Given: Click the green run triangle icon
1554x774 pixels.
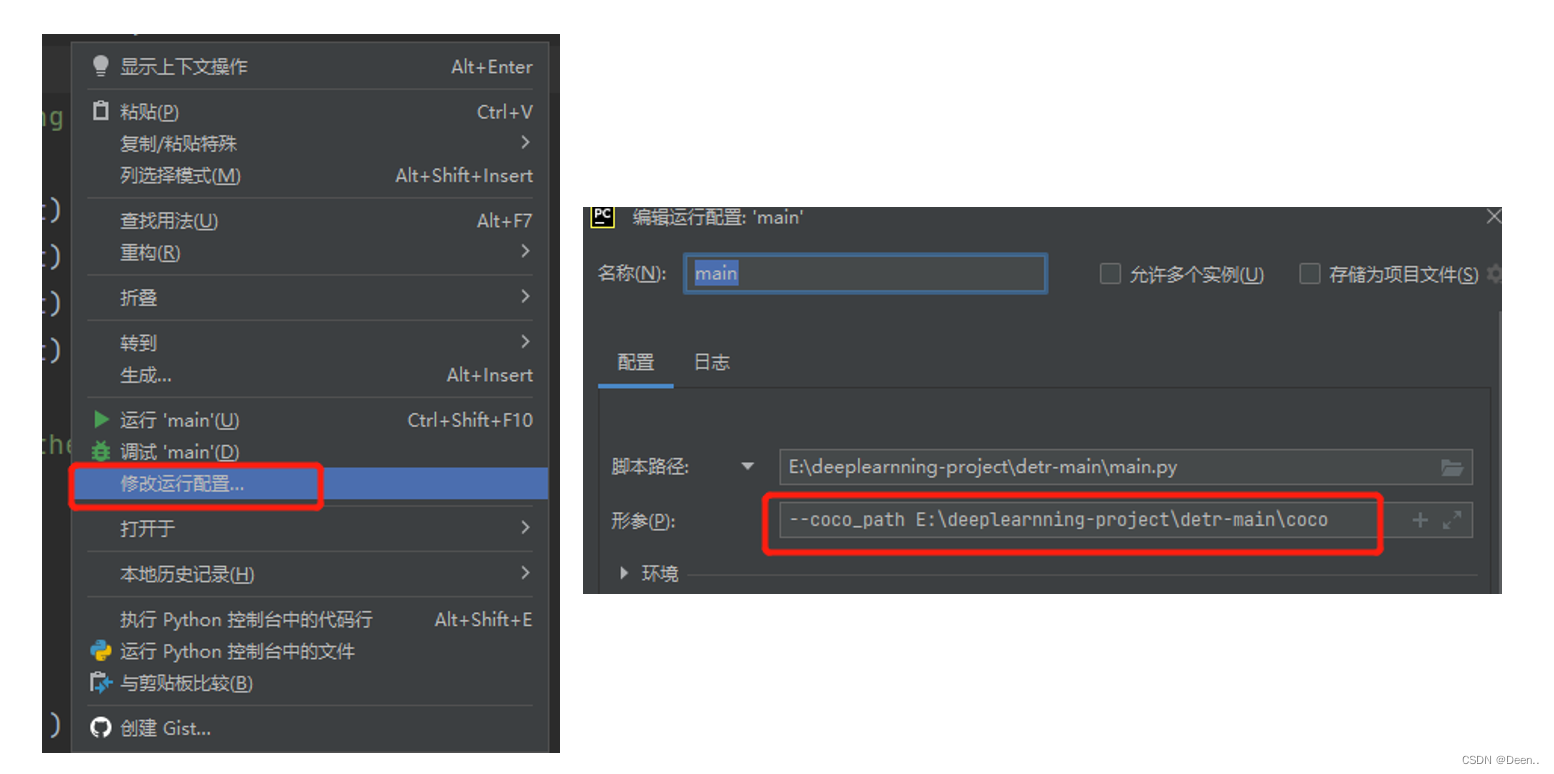Looking at the screenshot, I should tap(101, 419).
